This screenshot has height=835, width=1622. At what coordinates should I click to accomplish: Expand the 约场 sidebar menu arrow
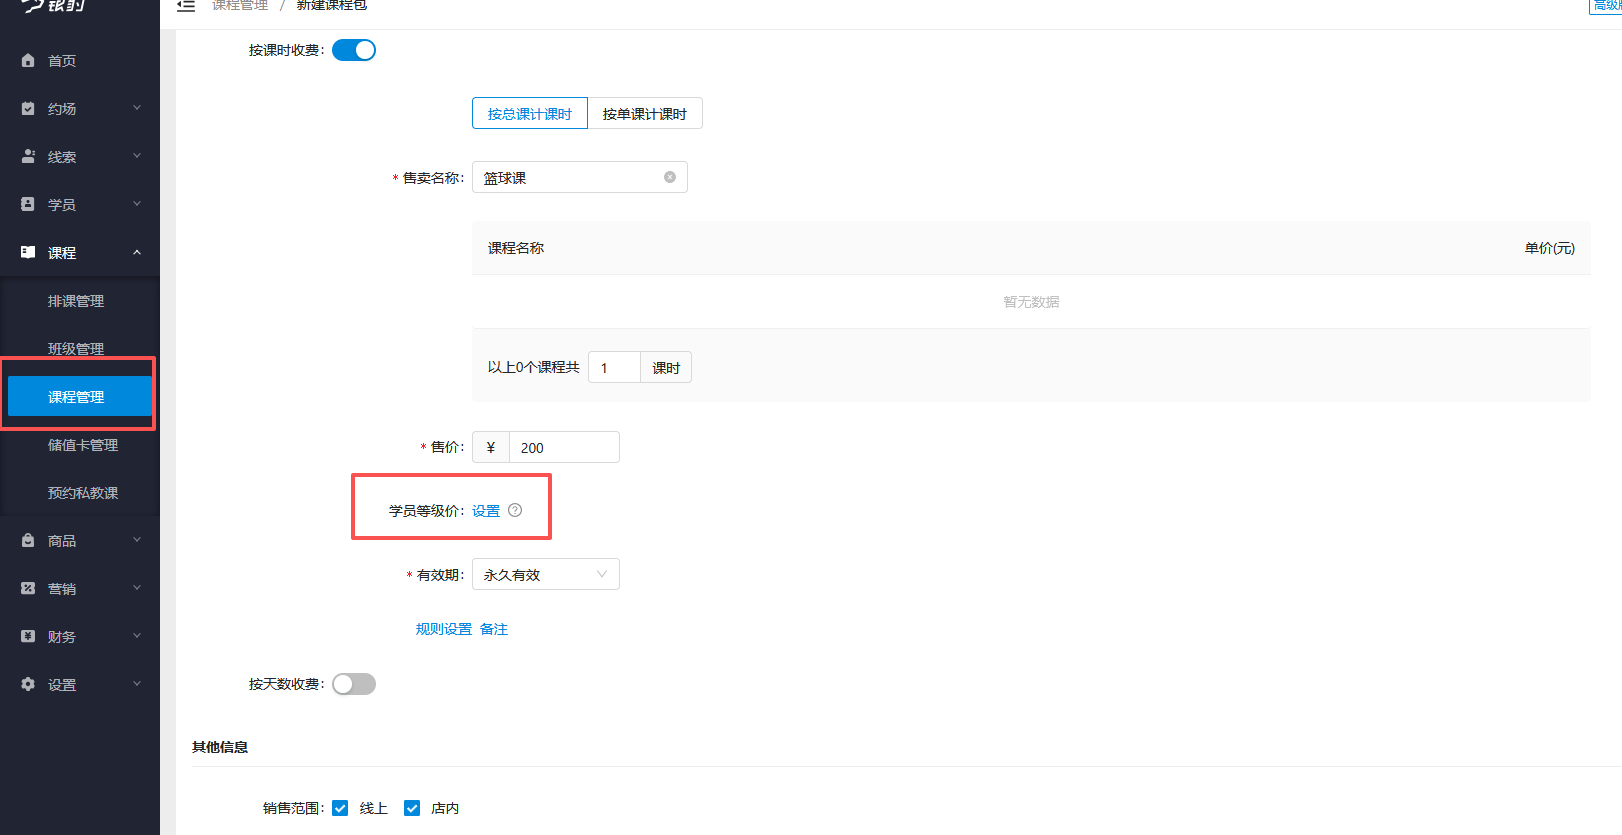tap(137, 108)
